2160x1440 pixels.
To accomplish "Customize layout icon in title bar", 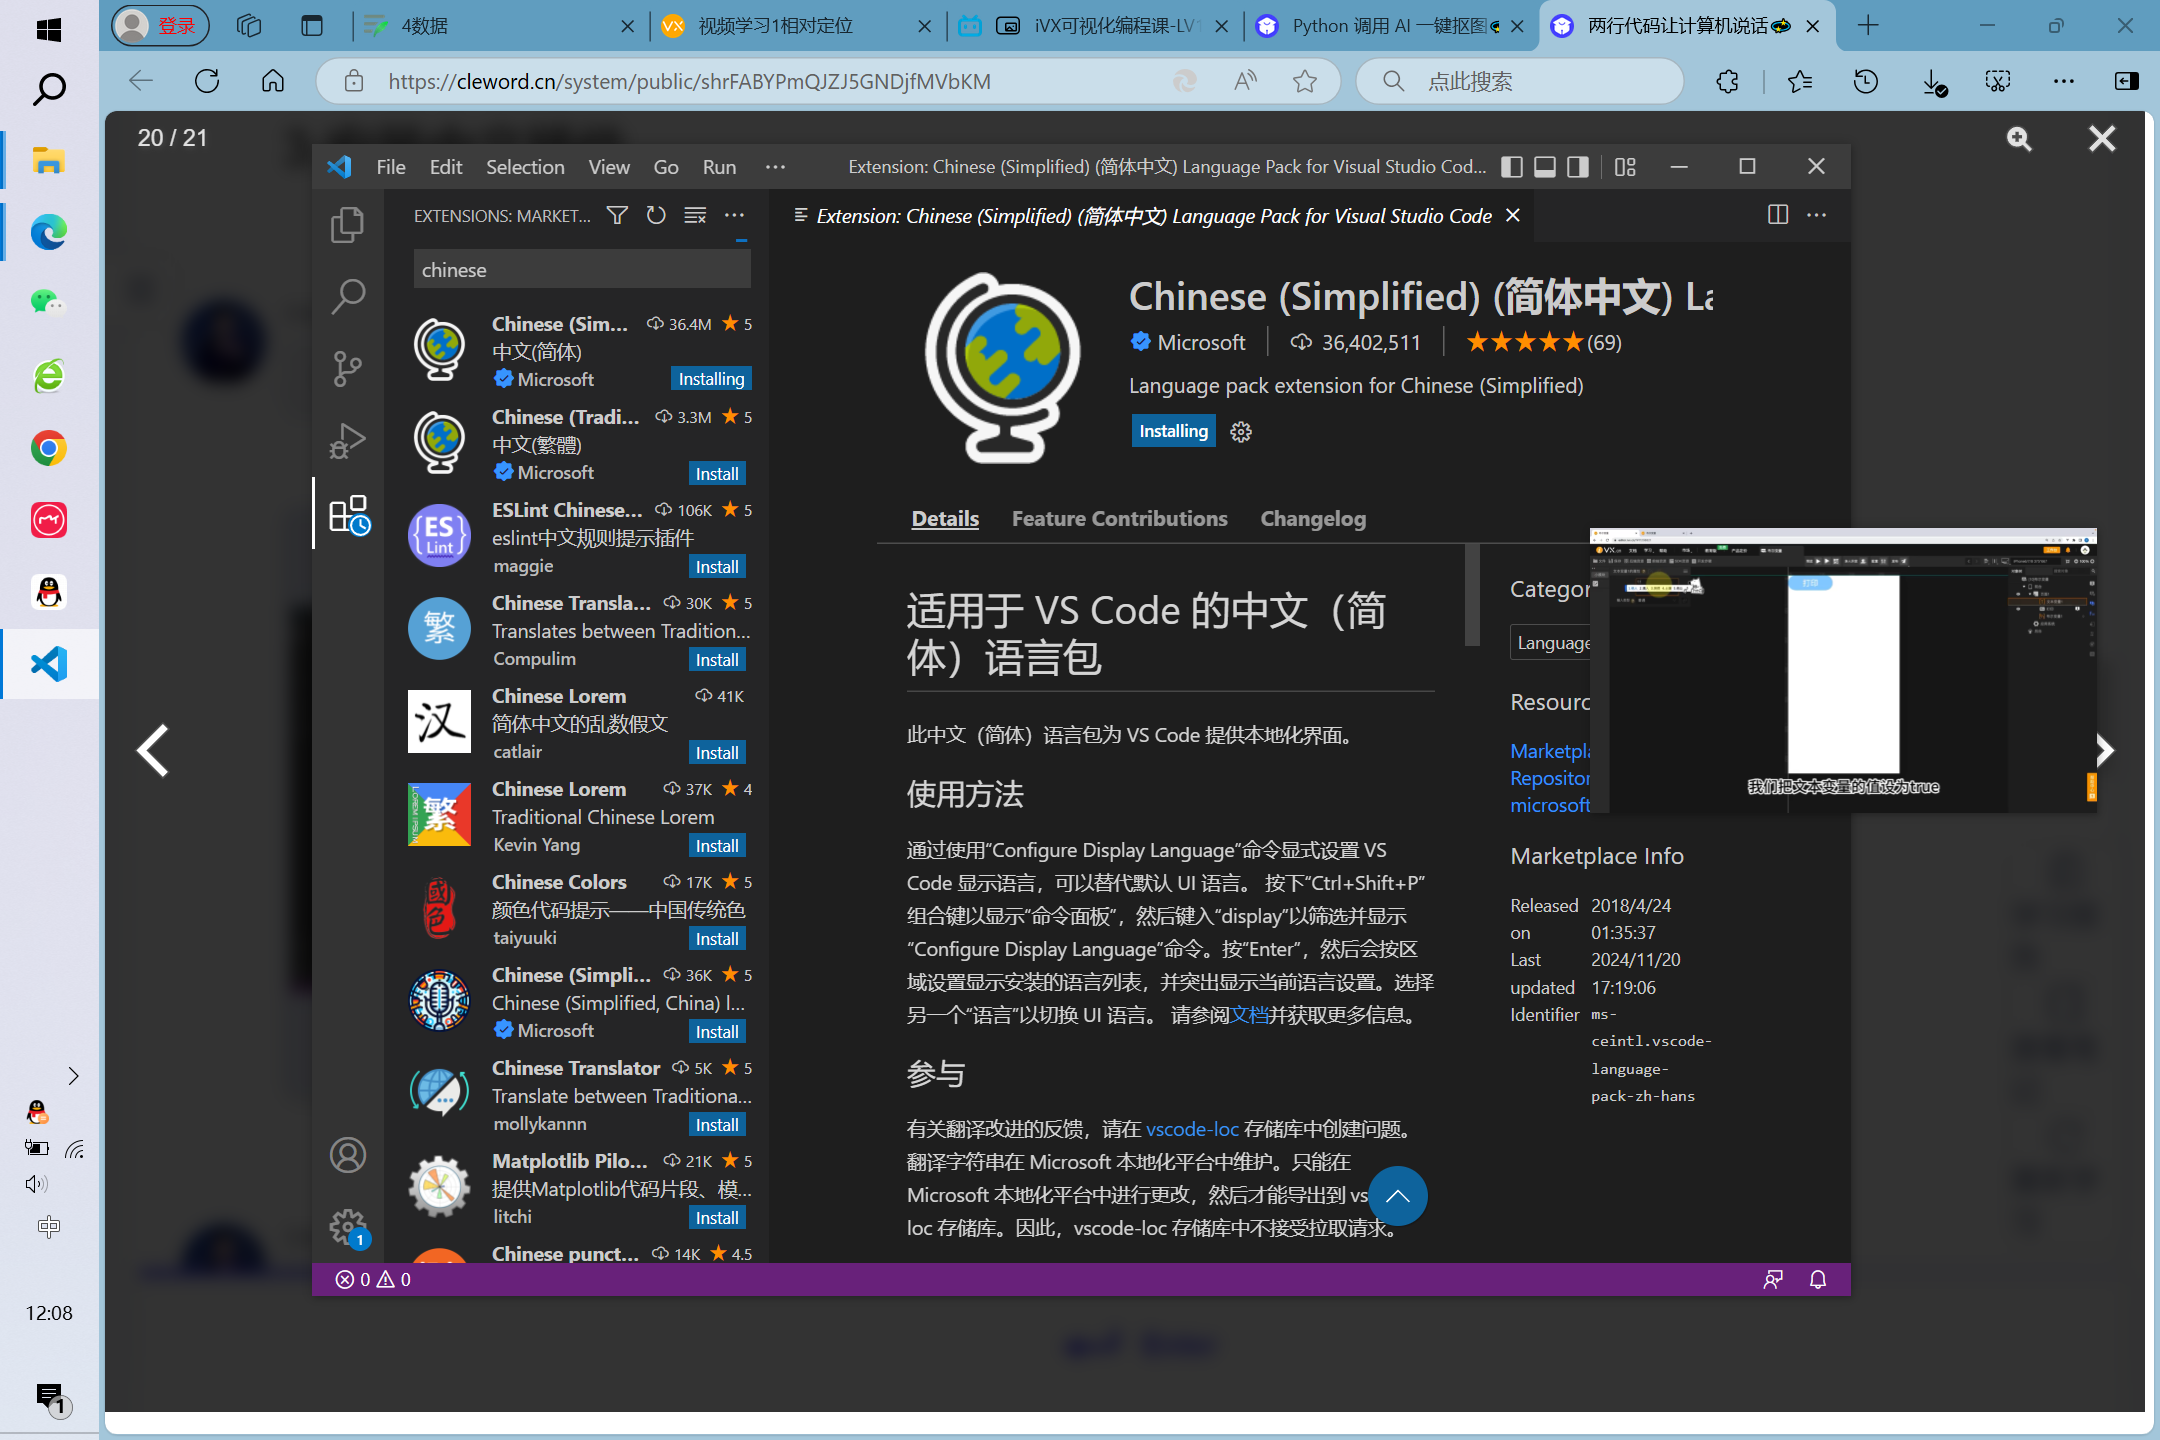I will 1626,167.
